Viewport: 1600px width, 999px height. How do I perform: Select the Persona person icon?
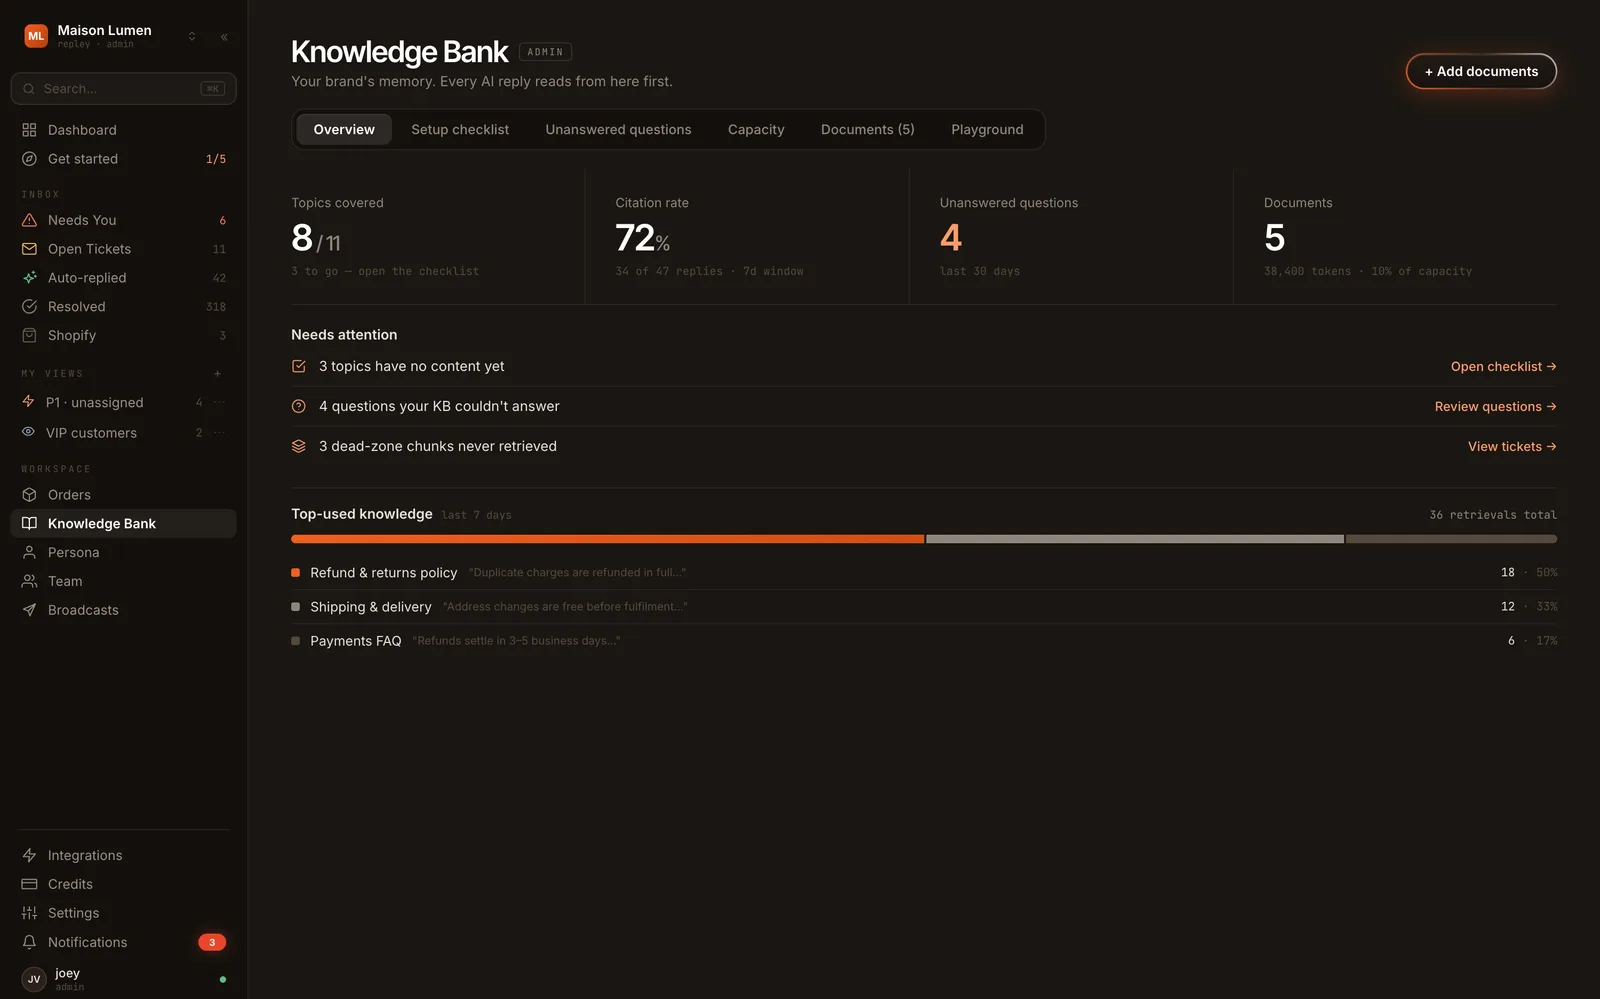(29, 553)
